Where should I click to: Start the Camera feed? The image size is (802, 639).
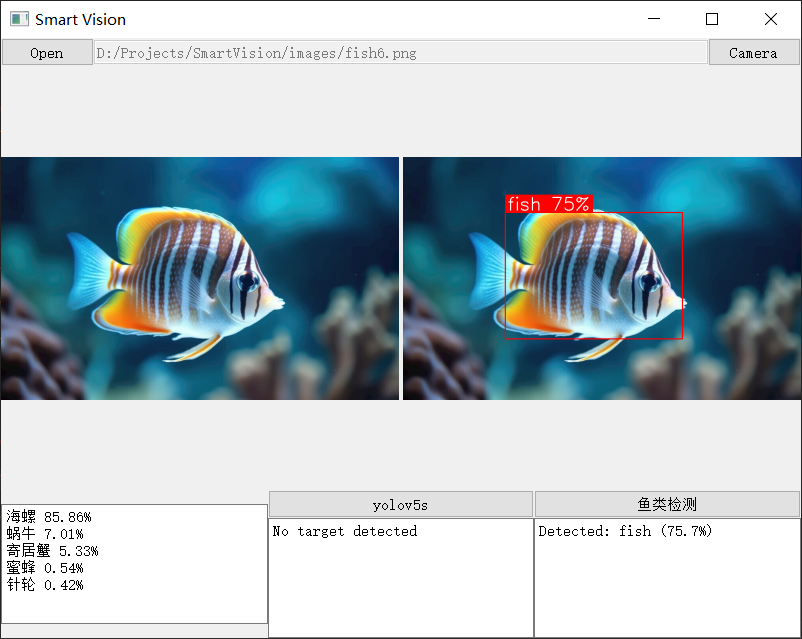point(753,53)
